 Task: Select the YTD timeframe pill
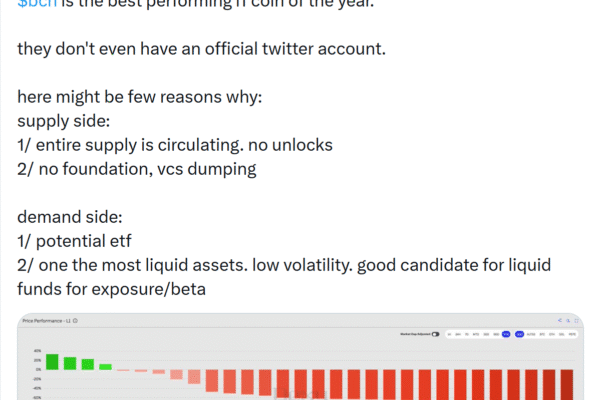(506, 334)
